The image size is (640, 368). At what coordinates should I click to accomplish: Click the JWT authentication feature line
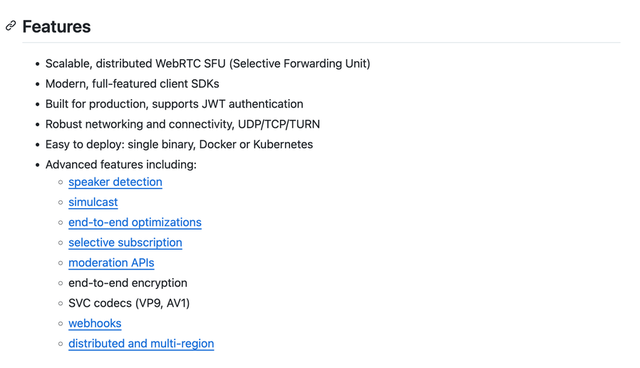point(174,104)
